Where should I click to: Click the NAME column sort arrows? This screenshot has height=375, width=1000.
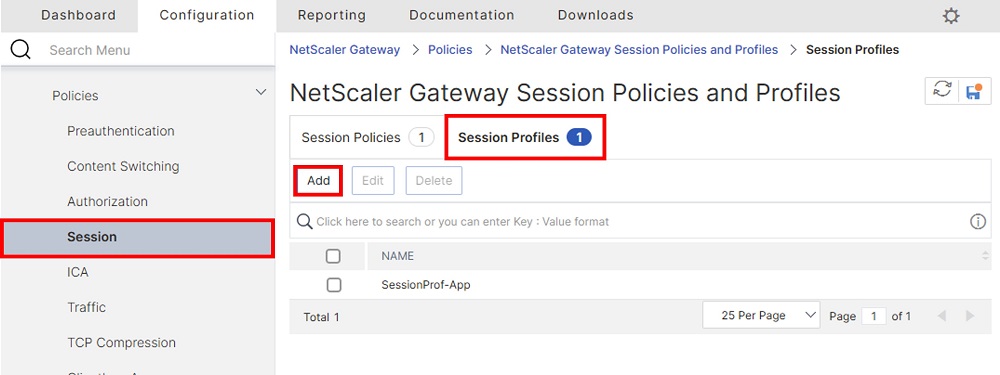[x=985, y=256]
